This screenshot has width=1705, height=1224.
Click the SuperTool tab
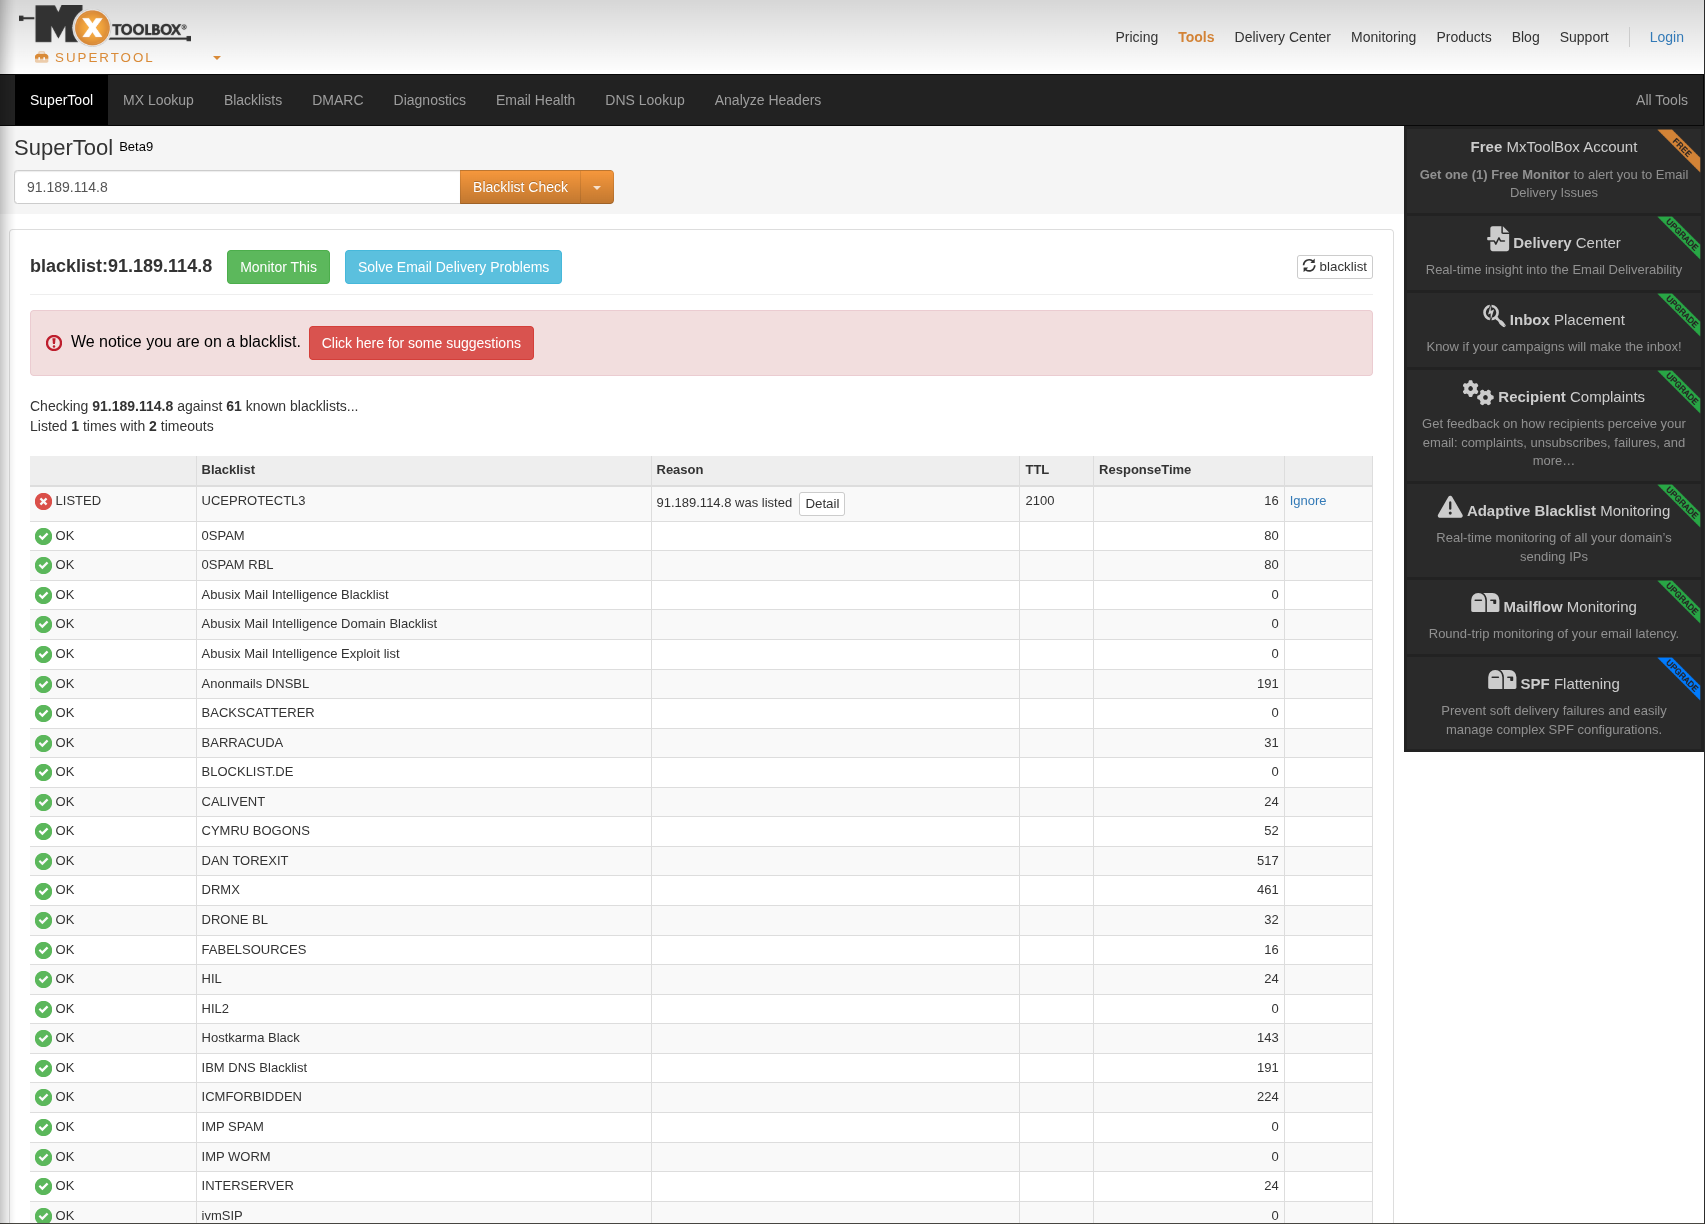coord(61,100)
